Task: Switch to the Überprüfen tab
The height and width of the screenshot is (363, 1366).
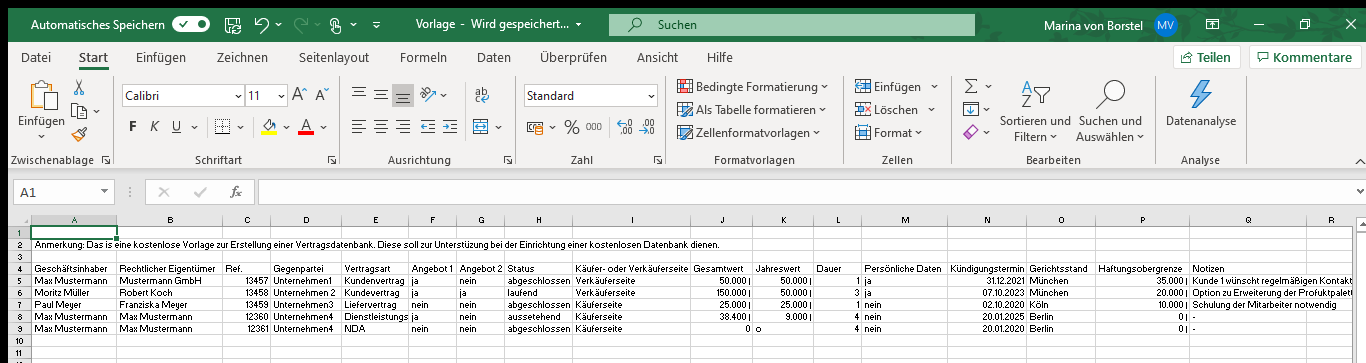Action: (573, 57)
